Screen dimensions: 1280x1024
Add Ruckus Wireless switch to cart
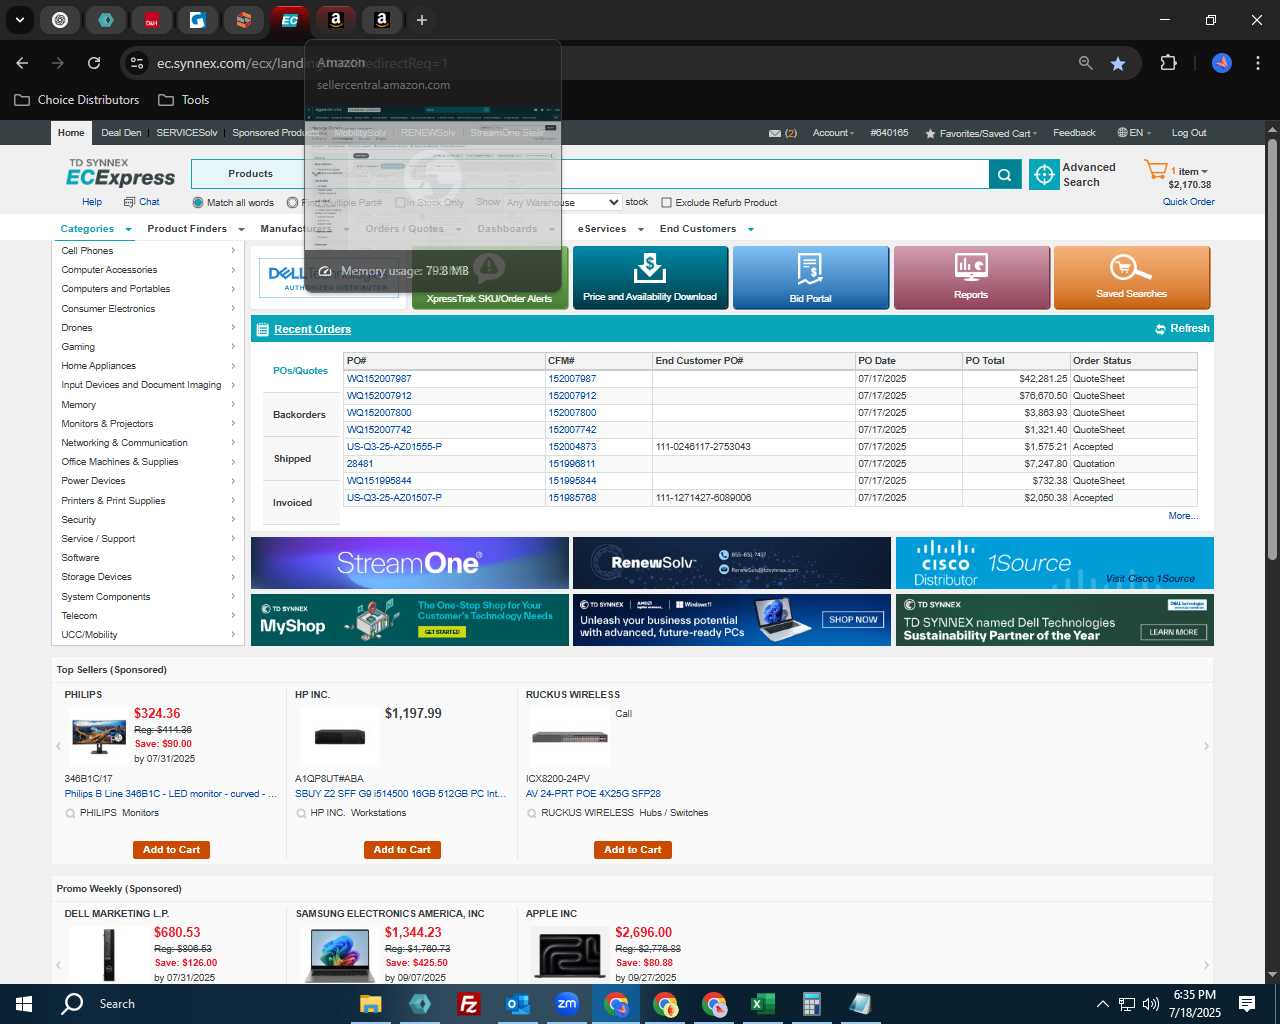coord(632,850)
